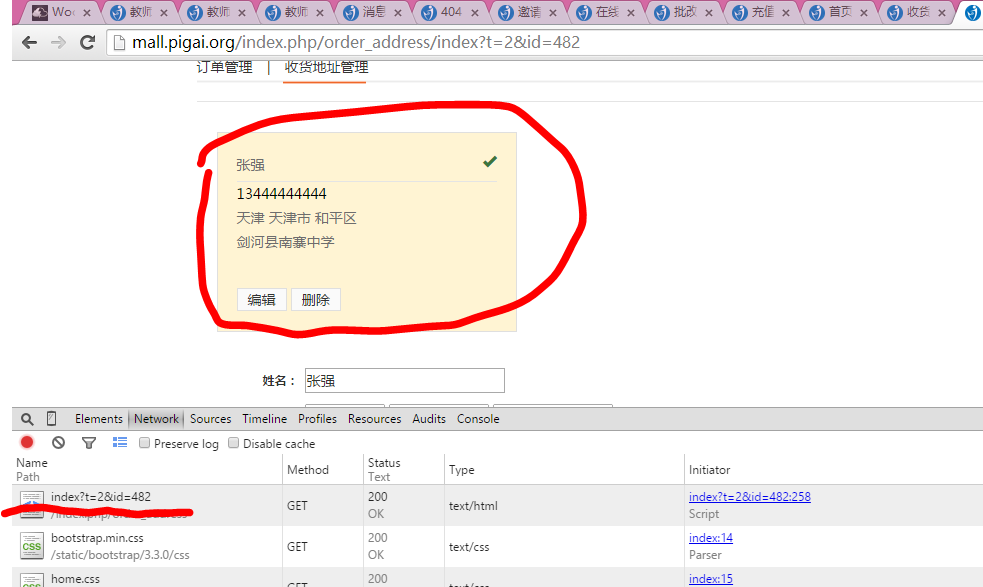This screenshot has height=587, width=983.
Task: Enable Disable cache checkbox
Action: point(233,443)
